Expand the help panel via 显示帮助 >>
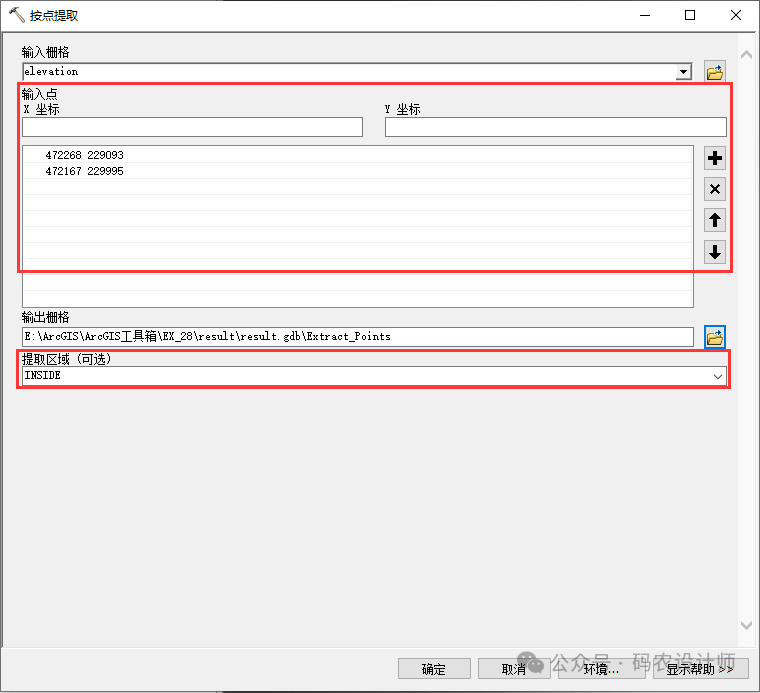Viewport: 760px width, 693px height. (700, 669)
